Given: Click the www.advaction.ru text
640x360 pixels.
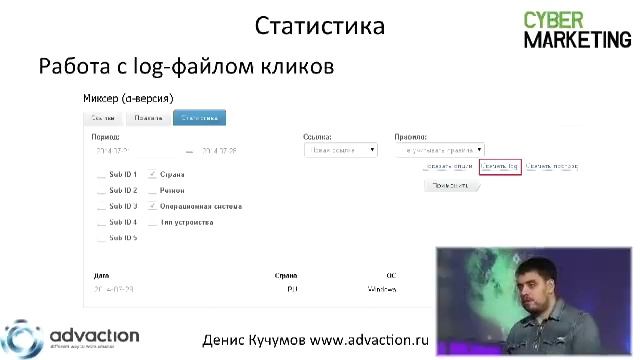Looking at the screenshot, I should [x=369, y=340].
